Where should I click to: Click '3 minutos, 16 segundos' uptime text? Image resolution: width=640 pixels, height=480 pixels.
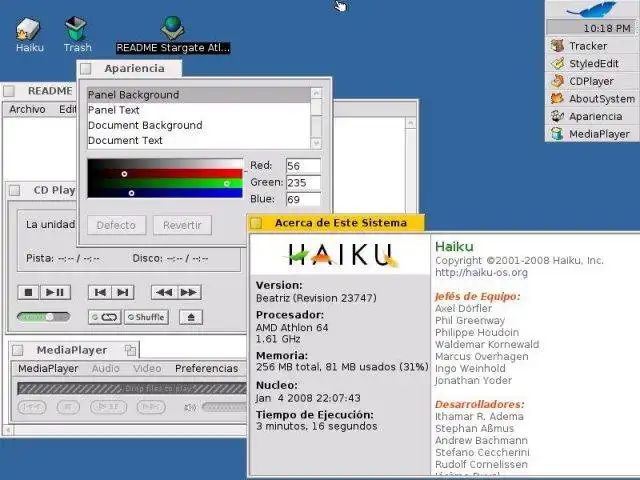click(x=316, y=426)
